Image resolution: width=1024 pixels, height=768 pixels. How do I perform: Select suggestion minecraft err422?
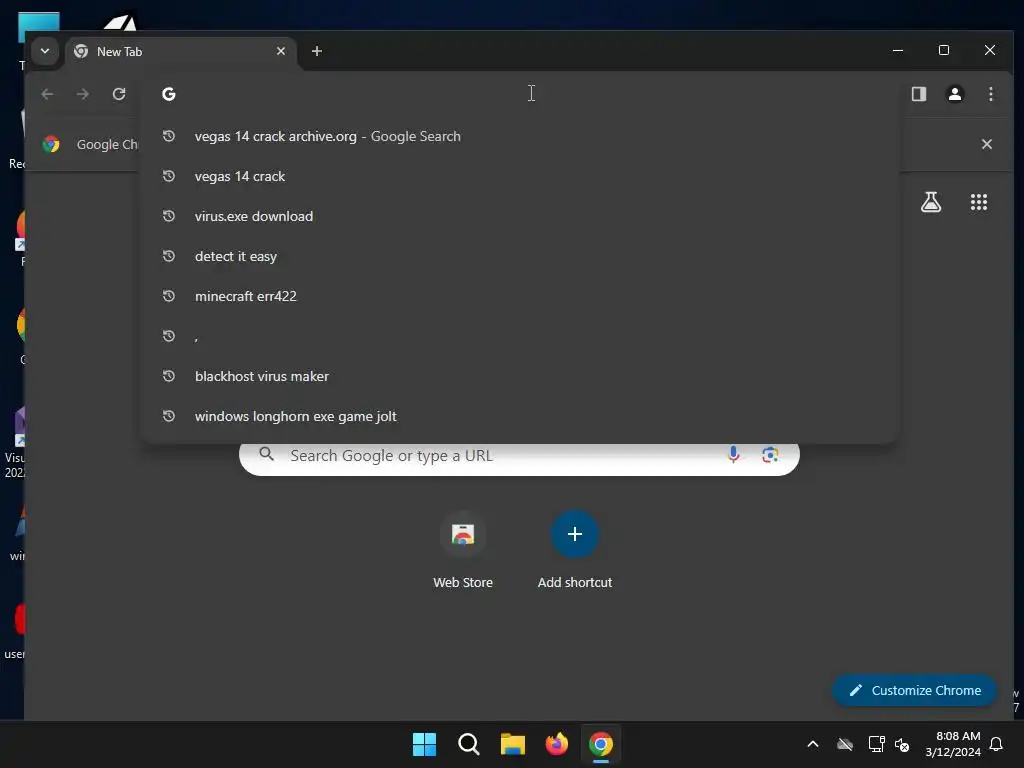click(x=520, y=296)
